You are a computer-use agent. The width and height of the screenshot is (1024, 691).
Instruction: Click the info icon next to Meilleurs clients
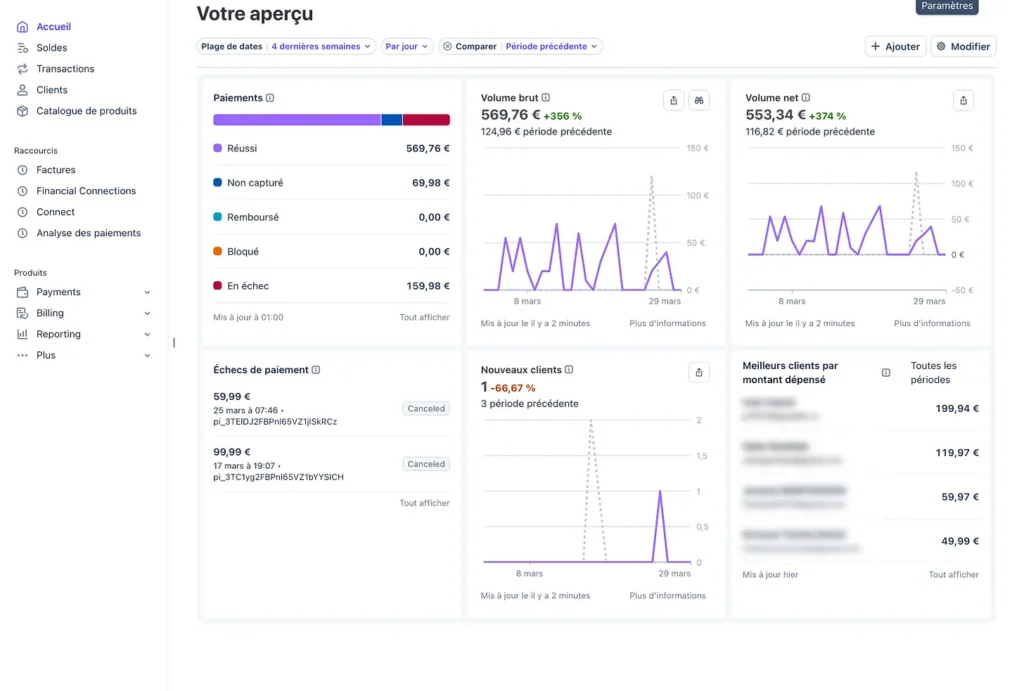[x=886, y=373]
